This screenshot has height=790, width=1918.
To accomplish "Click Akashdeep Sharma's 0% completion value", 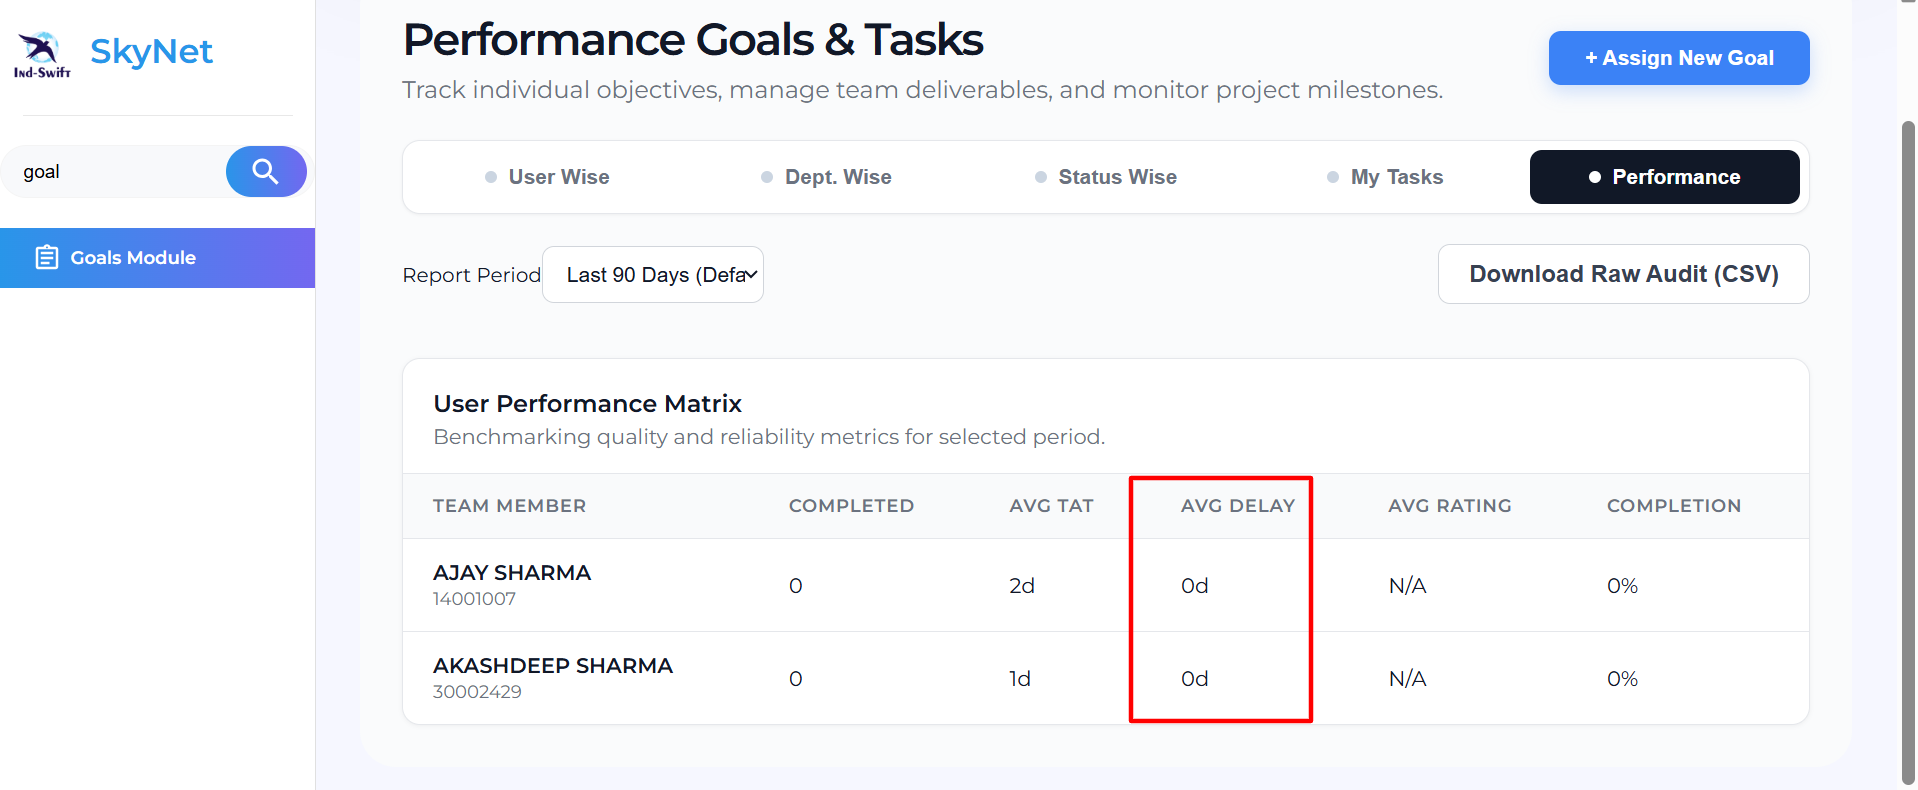I will 1623,679.
